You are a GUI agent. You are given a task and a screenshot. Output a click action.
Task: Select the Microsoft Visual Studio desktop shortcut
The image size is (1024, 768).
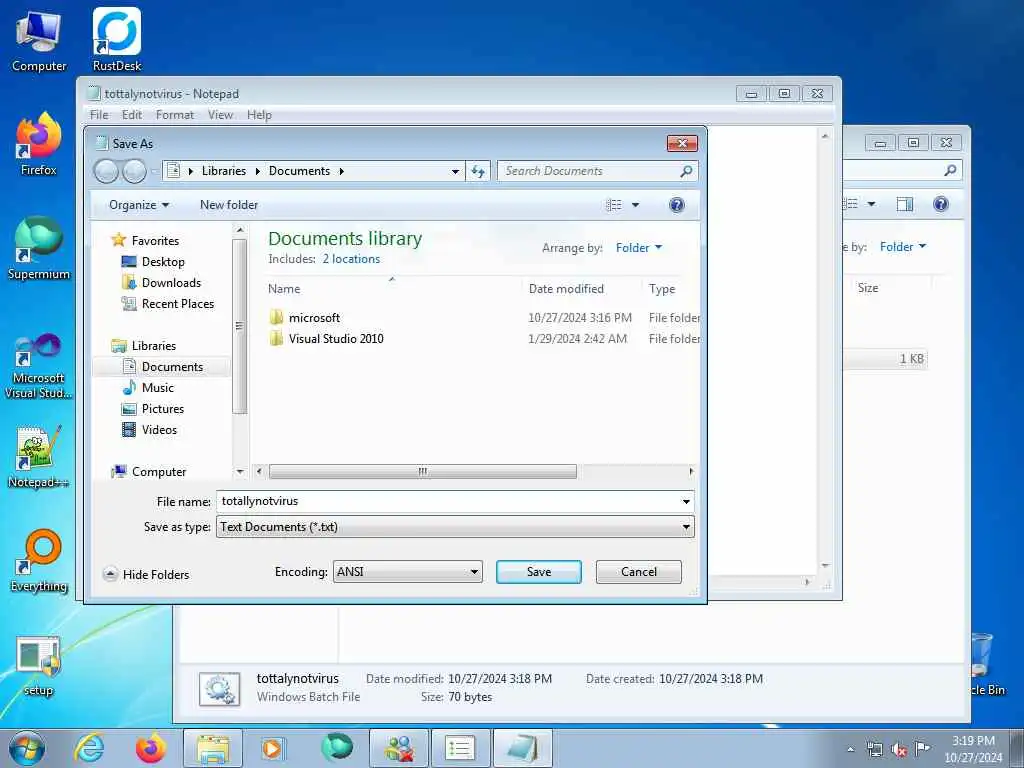pyautogui.click(x=39, y=366)
